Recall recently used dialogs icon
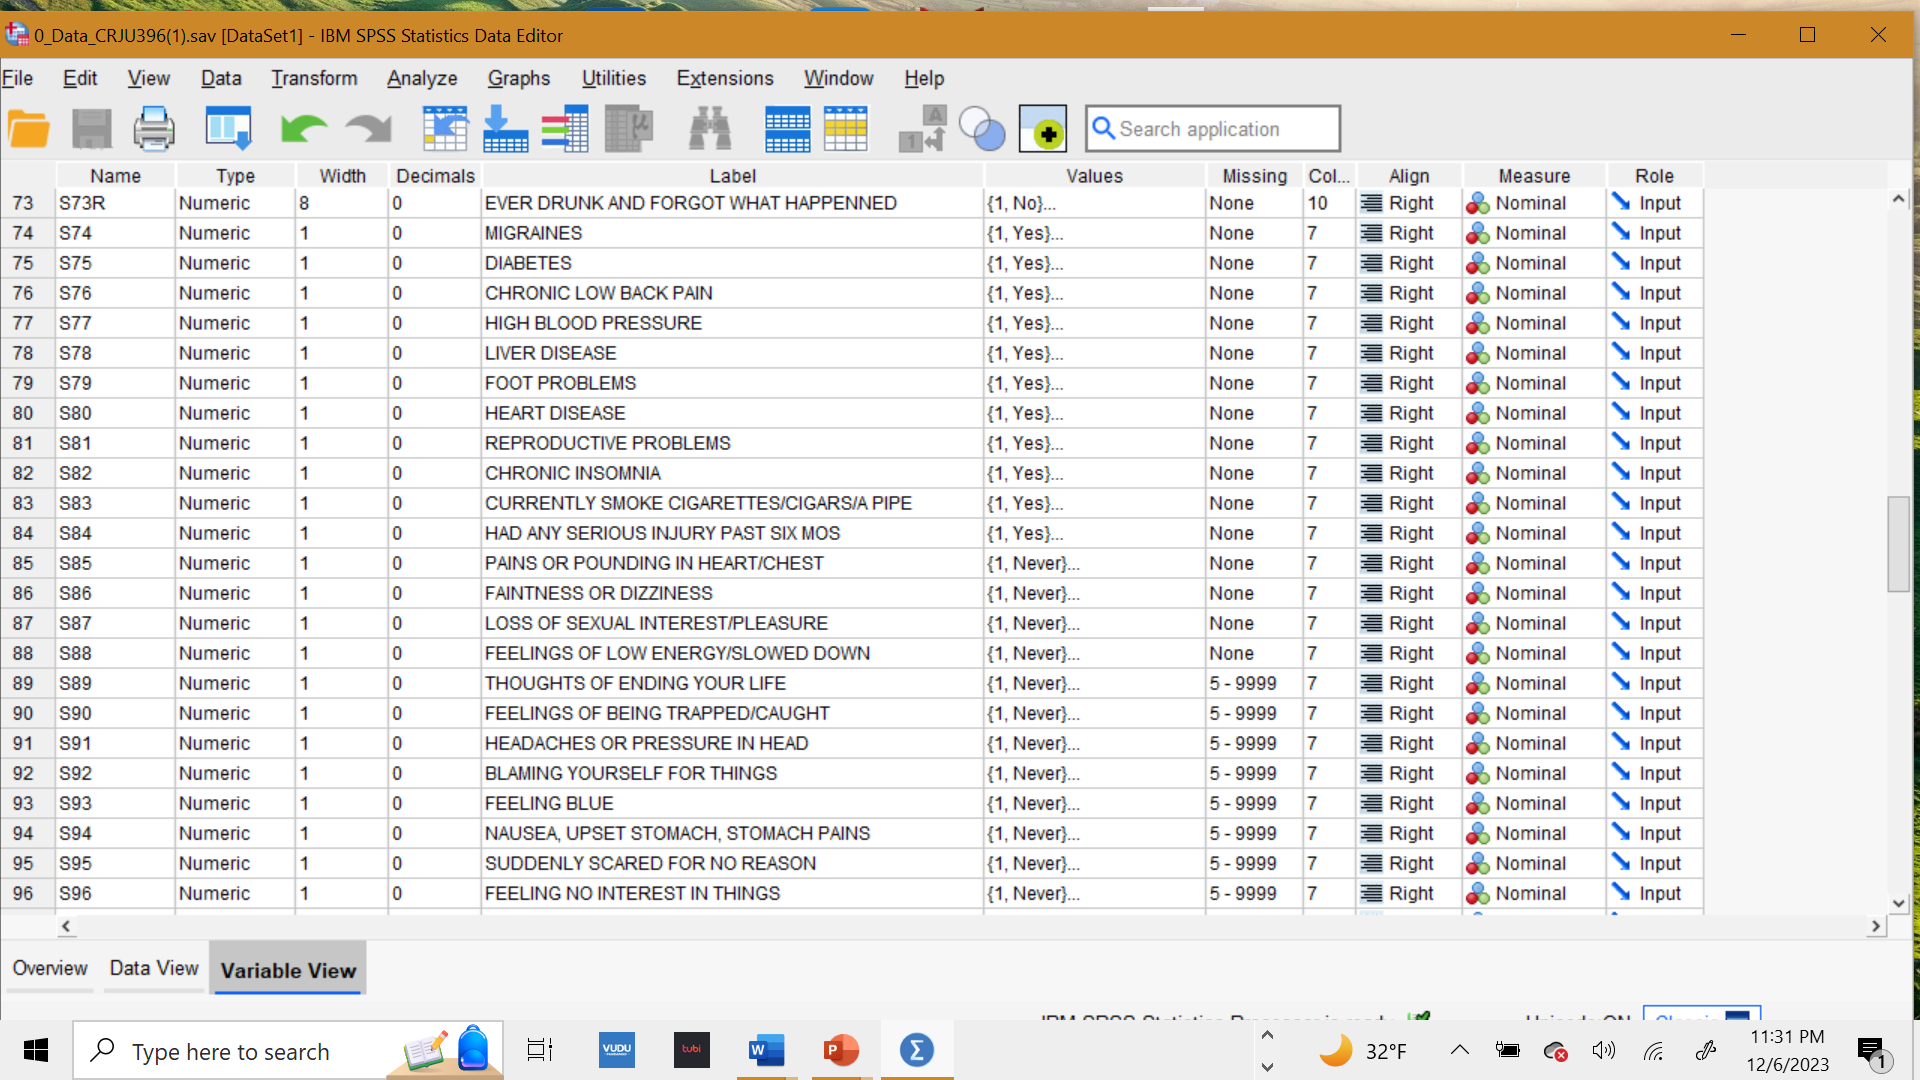Image resolution: width=1920 pixels, height=1080 pixels. click(228, 129)
